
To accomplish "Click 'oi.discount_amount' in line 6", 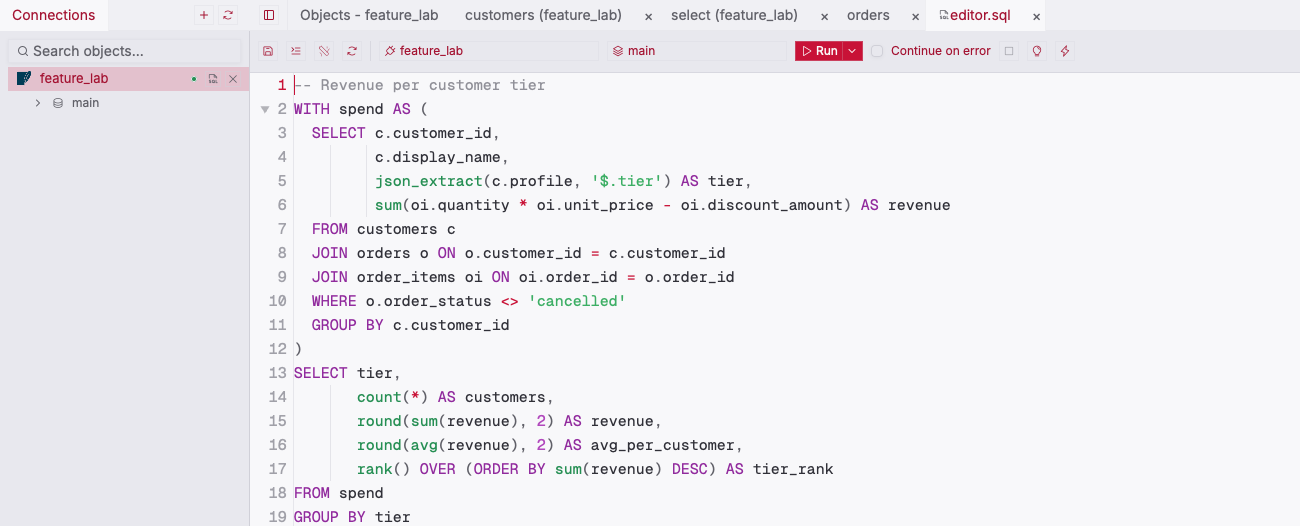I will point(762,205).
